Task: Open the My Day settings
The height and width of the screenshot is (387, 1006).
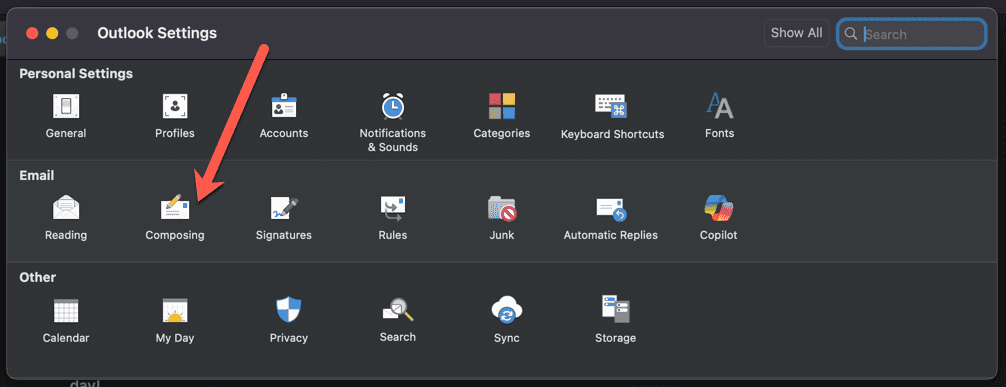Action: pos(175,311)
